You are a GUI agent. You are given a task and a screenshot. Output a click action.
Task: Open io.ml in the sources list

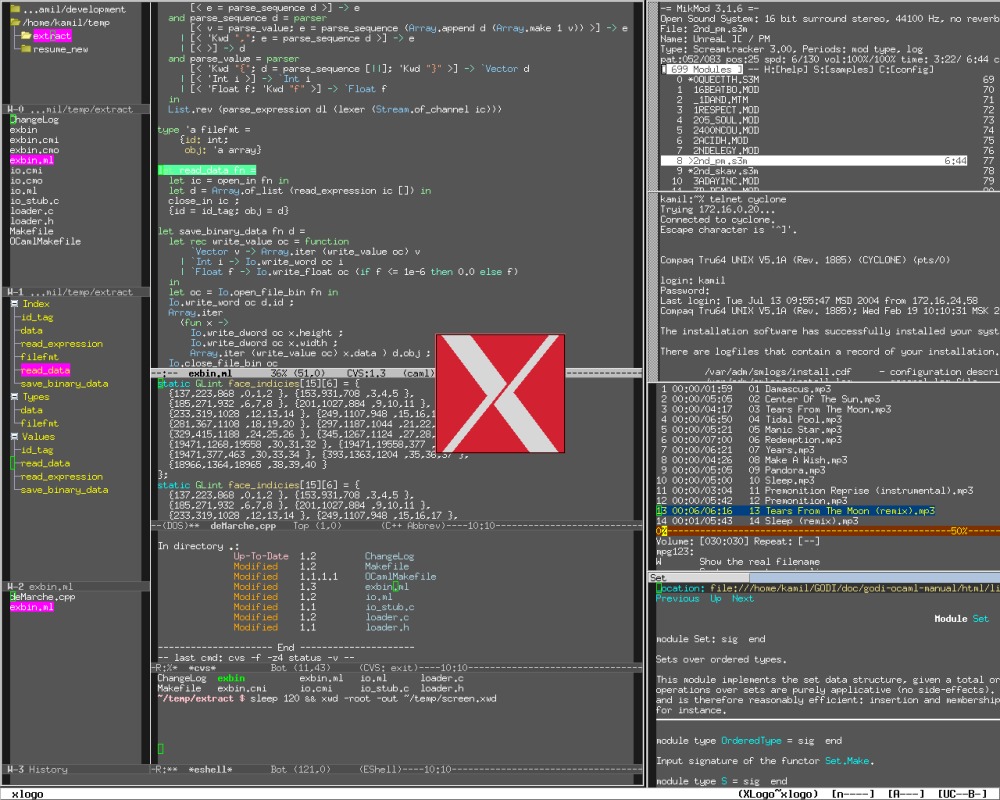click(23, 191)
